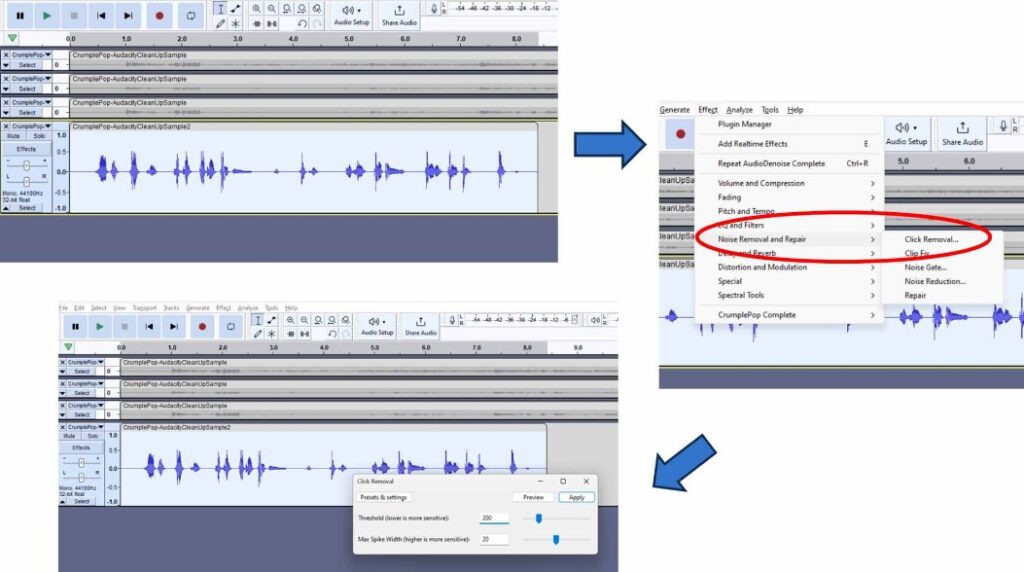Choose Clip Fix in the repair submenu
Screen dimensions: 1024x572
tap(917, 254)
